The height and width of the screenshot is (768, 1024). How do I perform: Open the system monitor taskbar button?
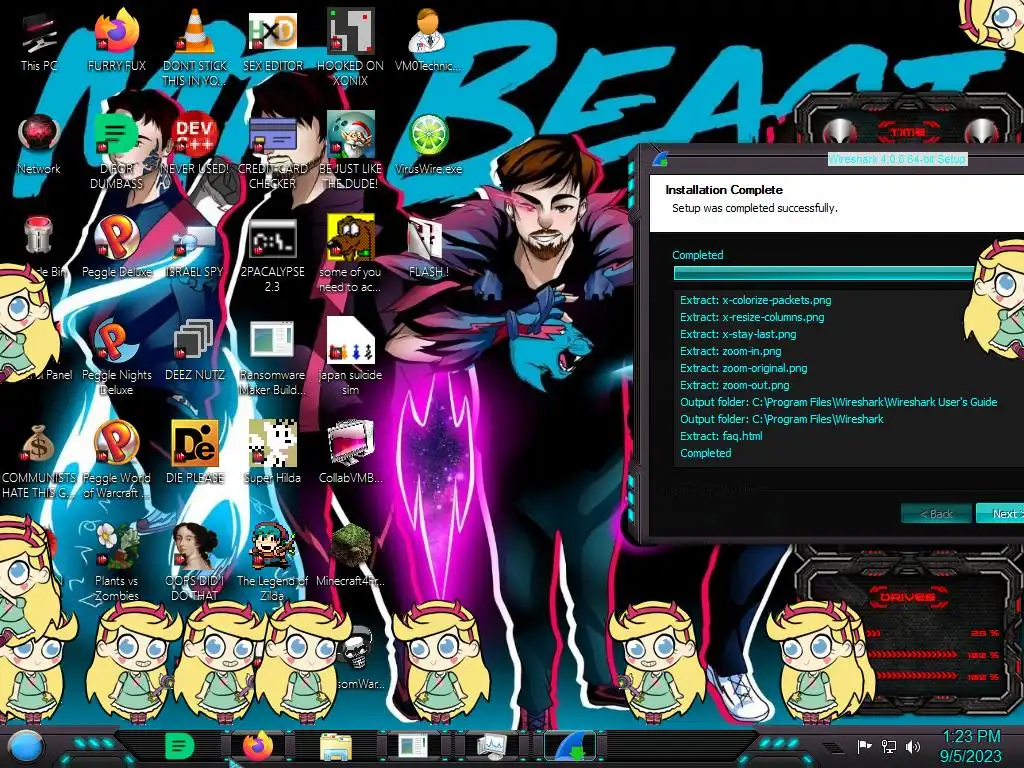pyautogui.click(x=491, y=746)
